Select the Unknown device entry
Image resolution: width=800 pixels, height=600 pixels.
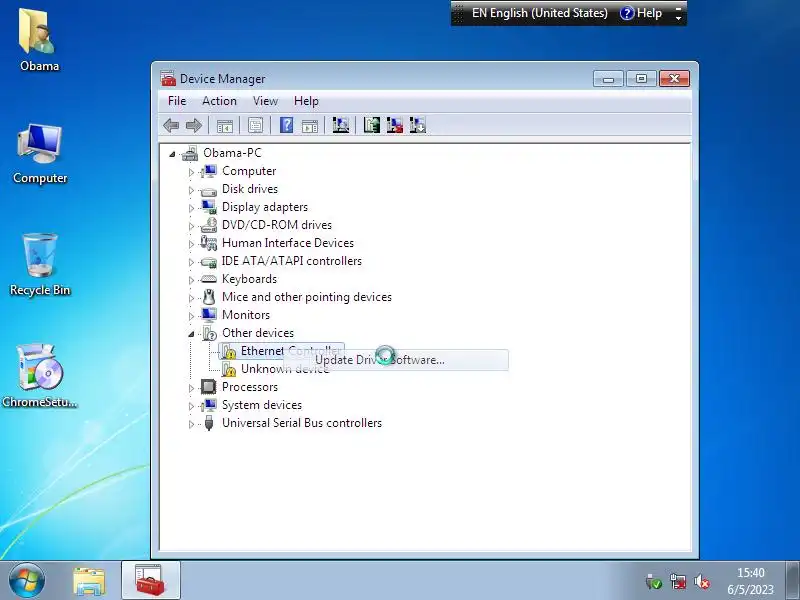pyautogui.click(x=285, y=368)
